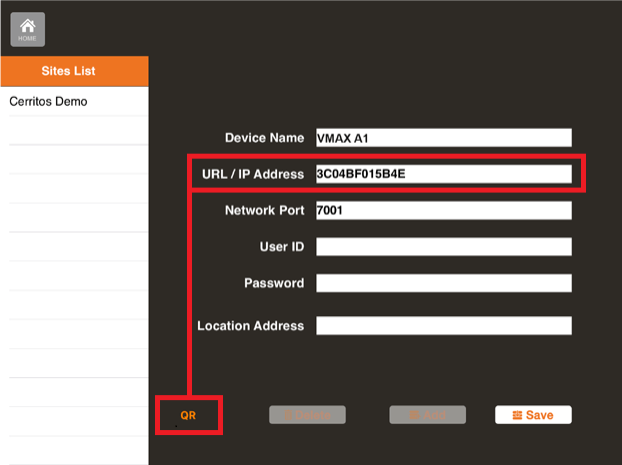Image resolution: width=622 pixels, height=465 pixels.
Task: Click the URL / IP Address label
Action: pos(251,174)
